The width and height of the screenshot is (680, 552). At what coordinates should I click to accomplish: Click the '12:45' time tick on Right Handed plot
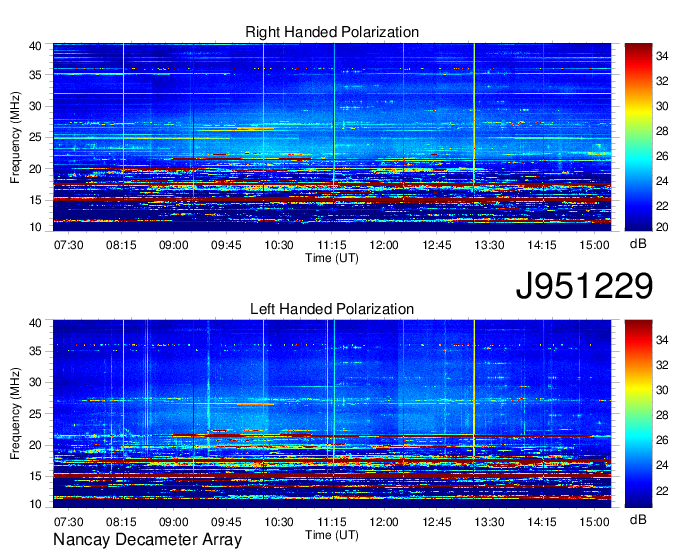(437, 245)
